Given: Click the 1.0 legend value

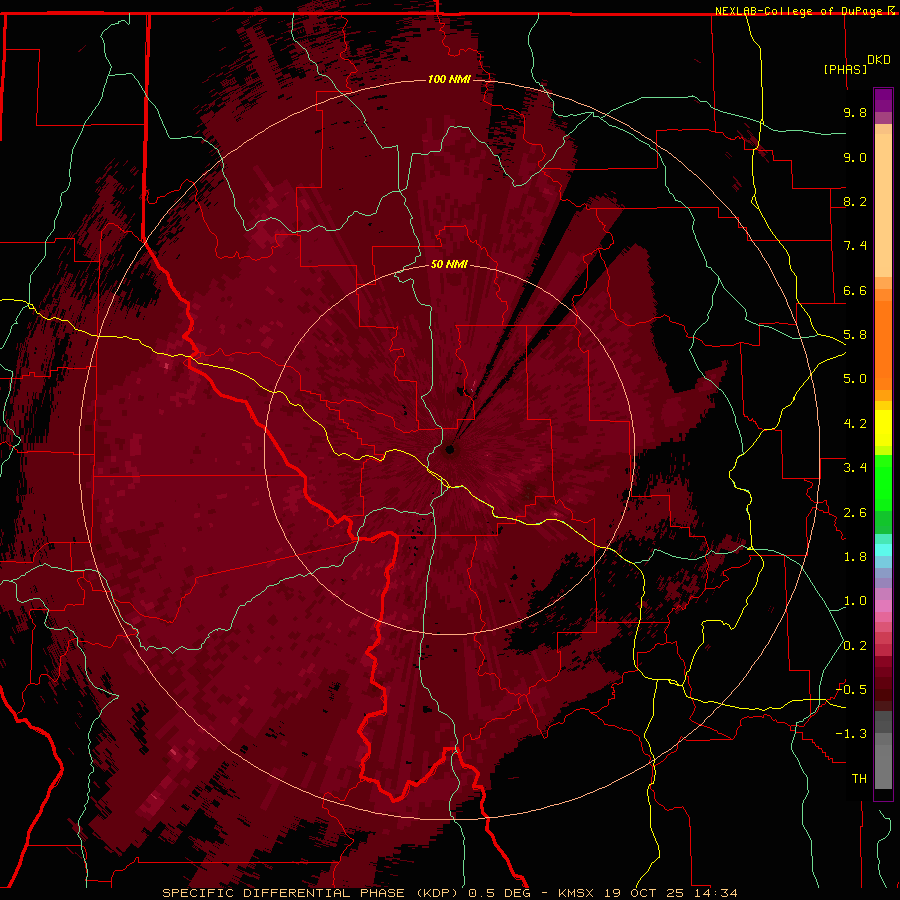Looking at the screenshot, I should tap(855, 601).
